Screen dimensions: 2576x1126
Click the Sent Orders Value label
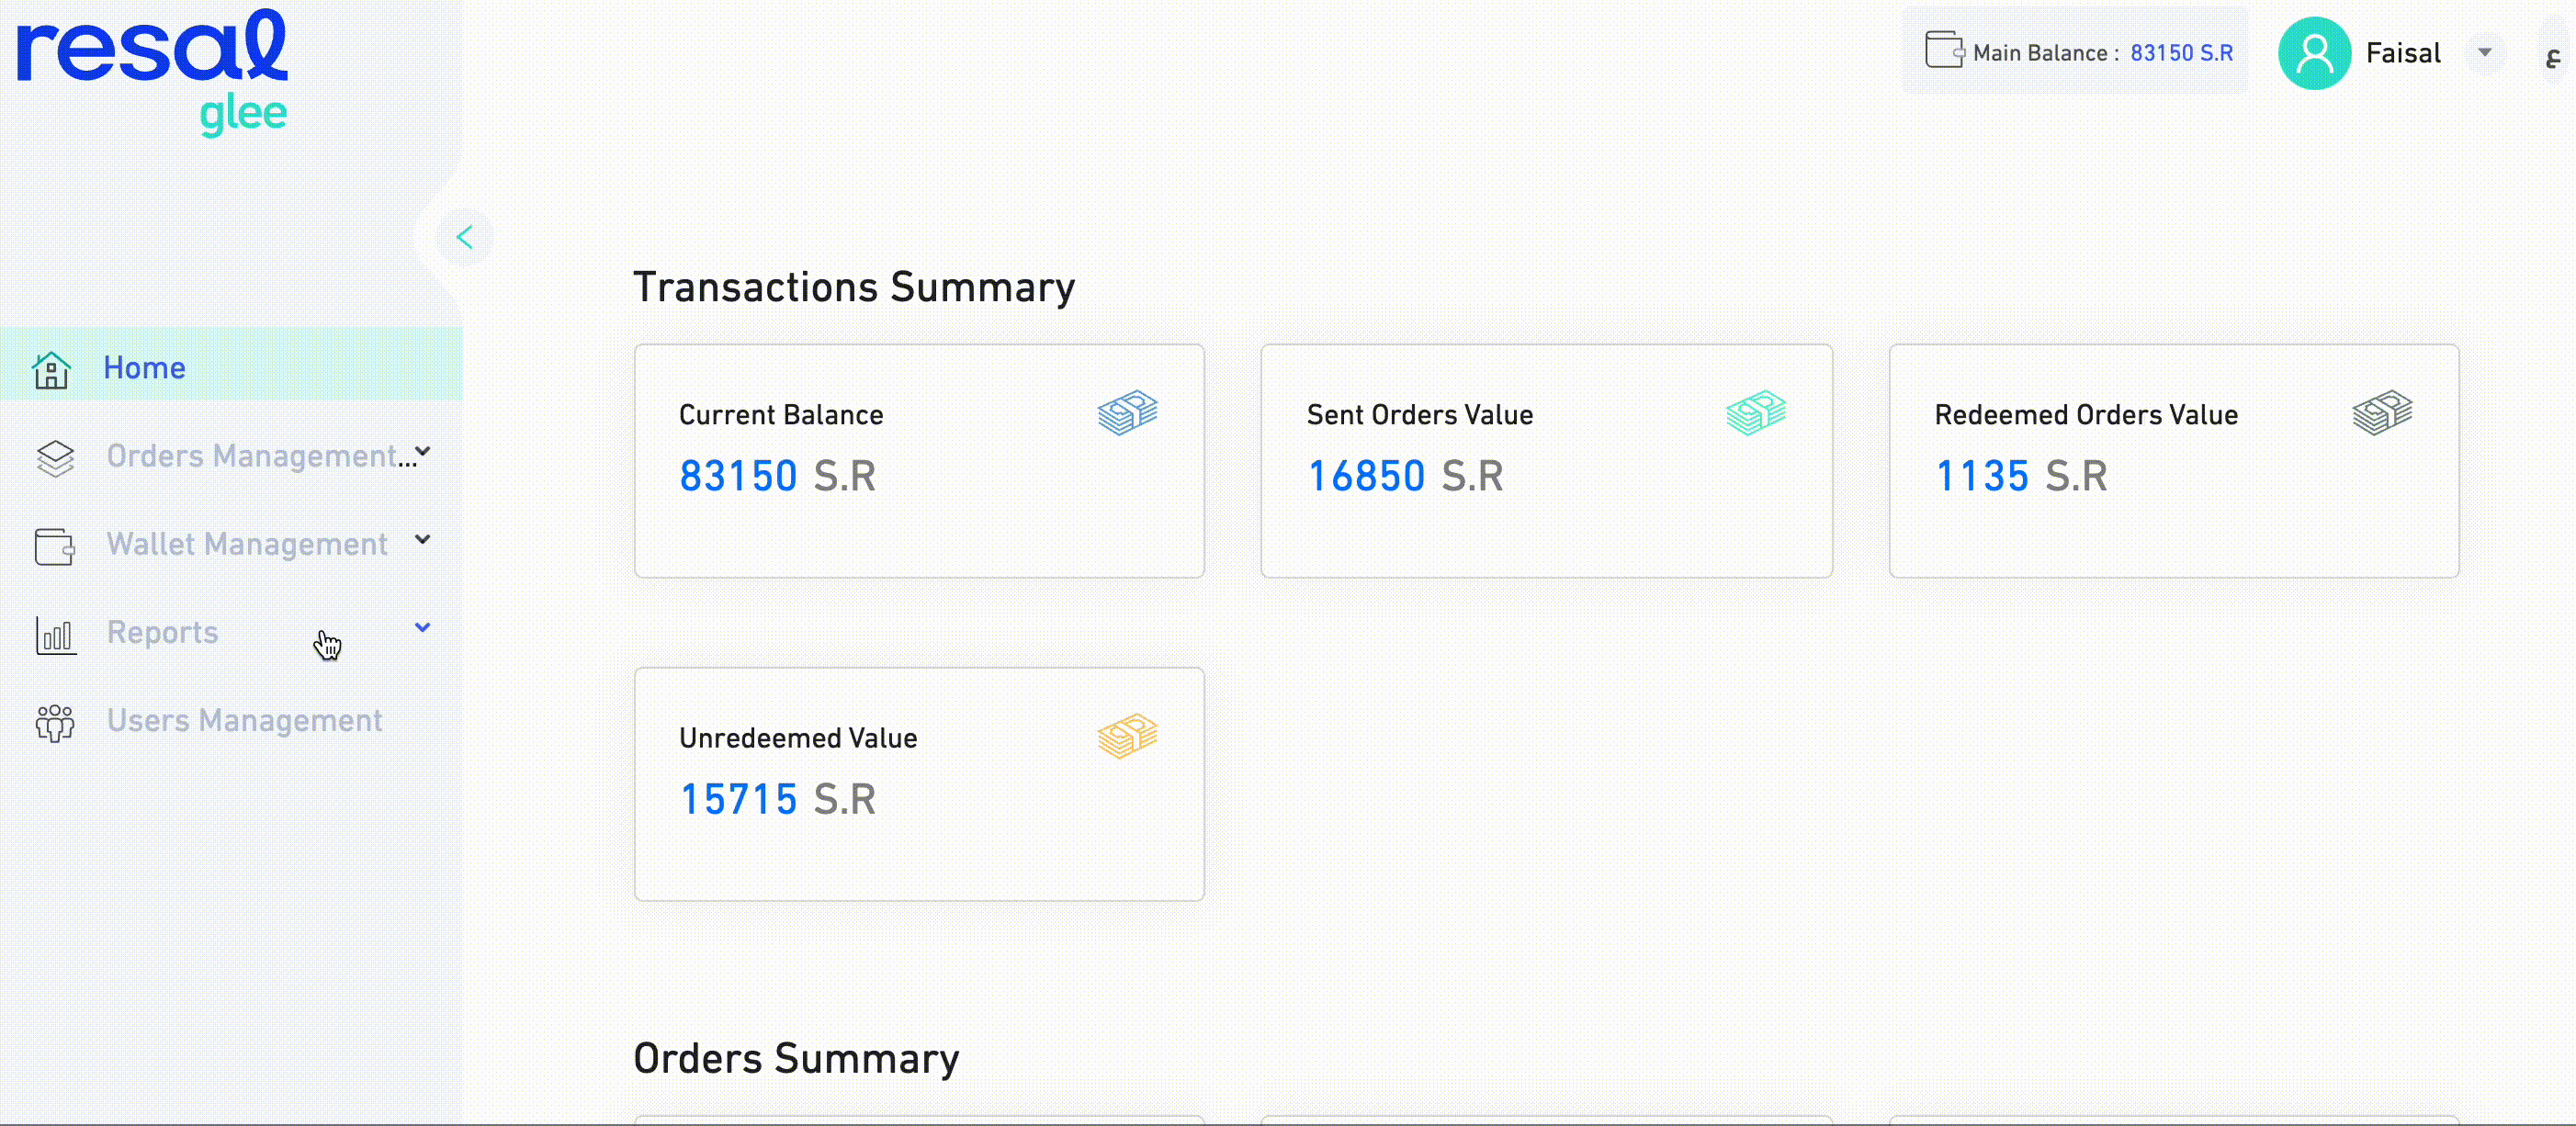click(x=1419, y=415)
